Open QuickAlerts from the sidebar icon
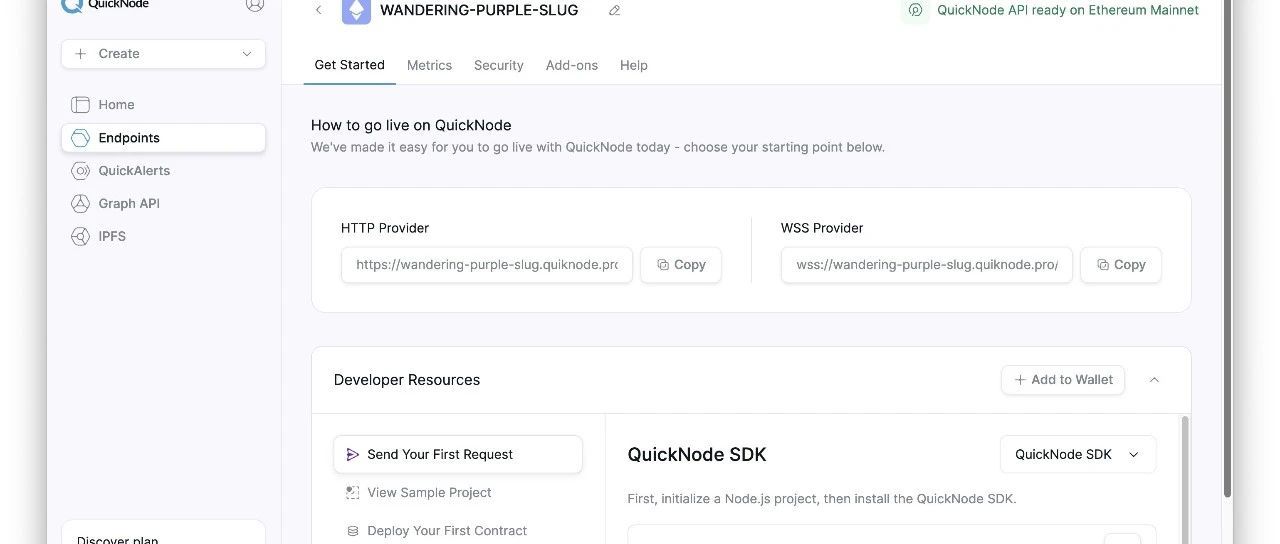The height and width of the screenshot is (544, 1280). pyautogui.click(x=80, y=171)
